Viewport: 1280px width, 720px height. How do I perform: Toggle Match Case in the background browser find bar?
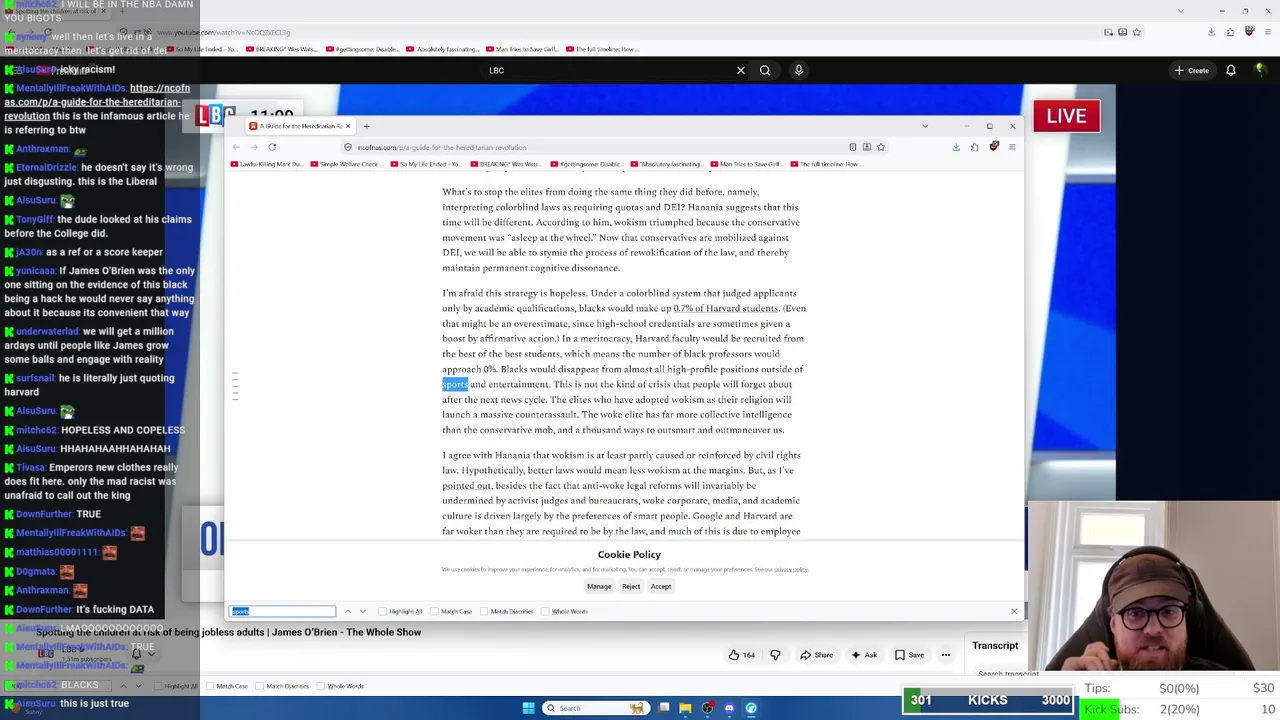227,686
